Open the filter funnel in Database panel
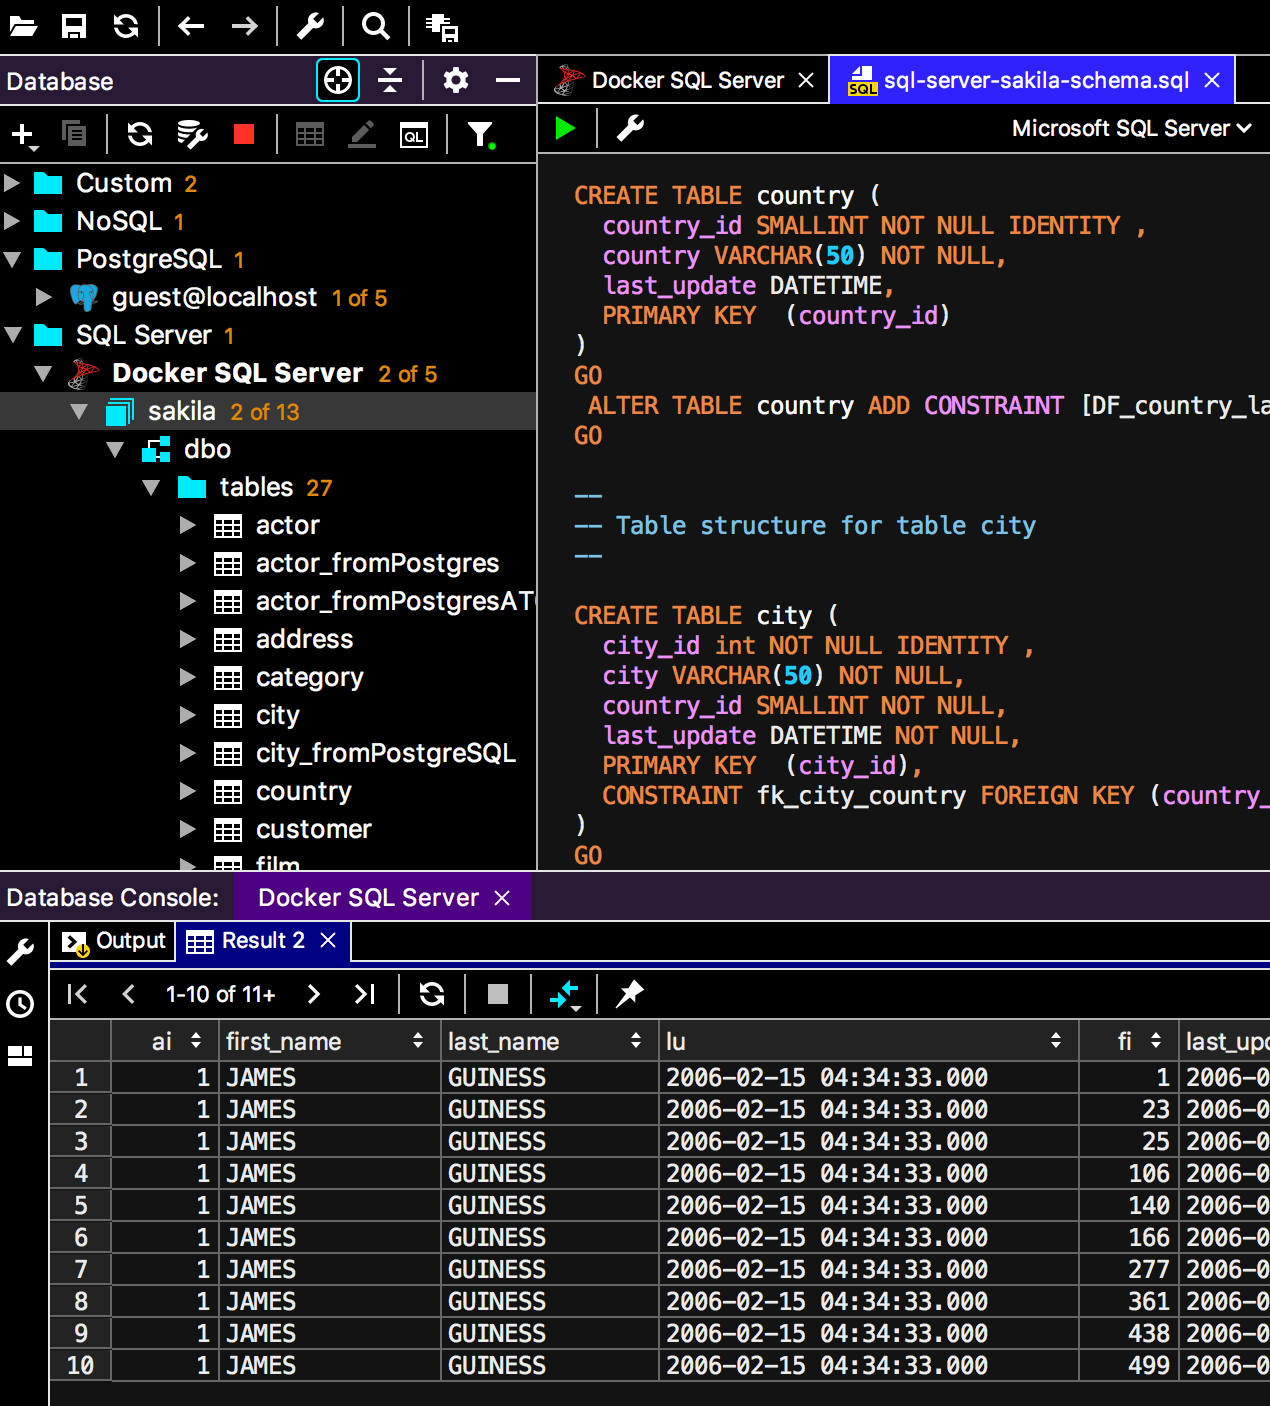The height and width of the screenshot is (1406, 1270). click(480, 134)
